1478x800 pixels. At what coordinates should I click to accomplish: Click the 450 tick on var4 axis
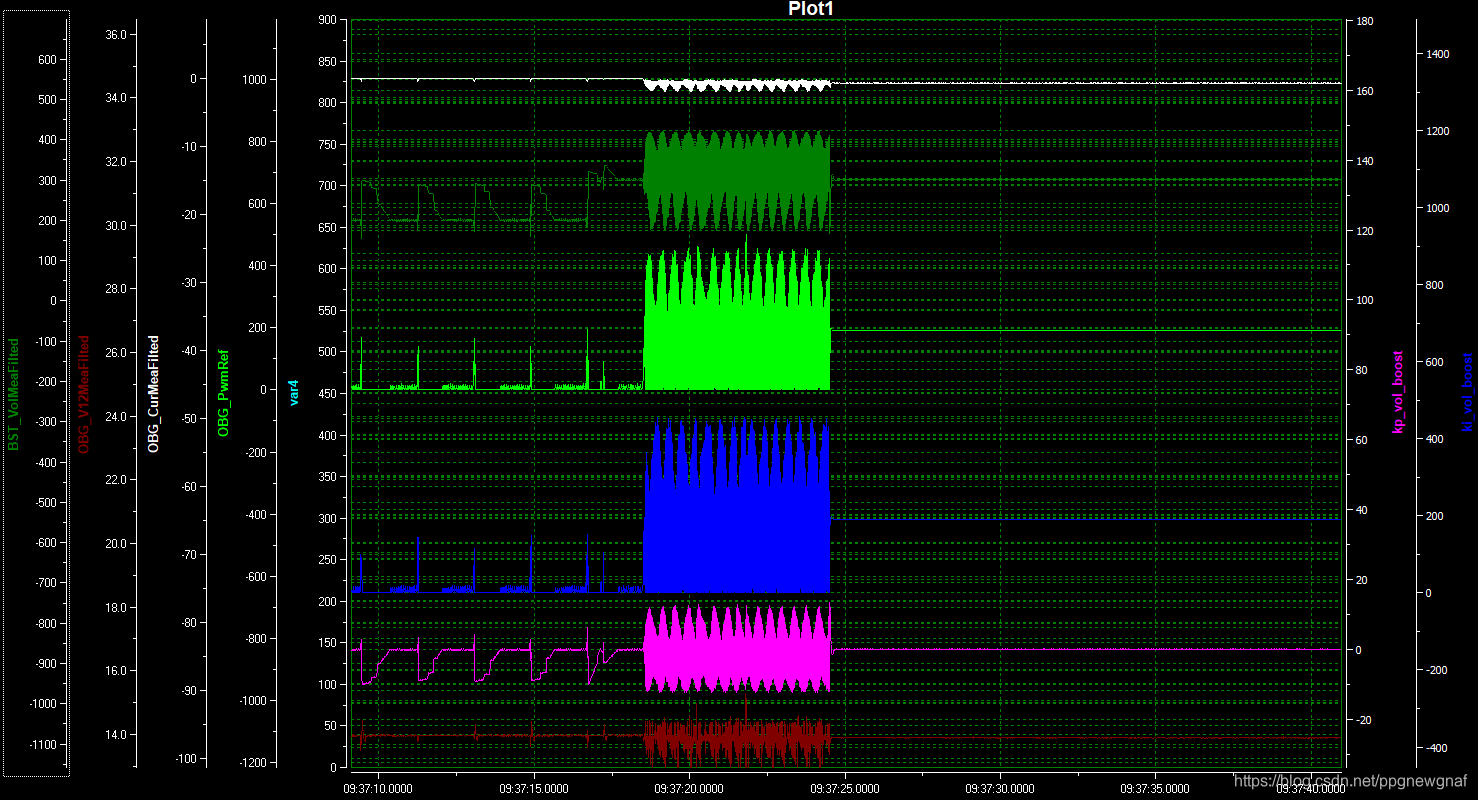pos(325,393)
